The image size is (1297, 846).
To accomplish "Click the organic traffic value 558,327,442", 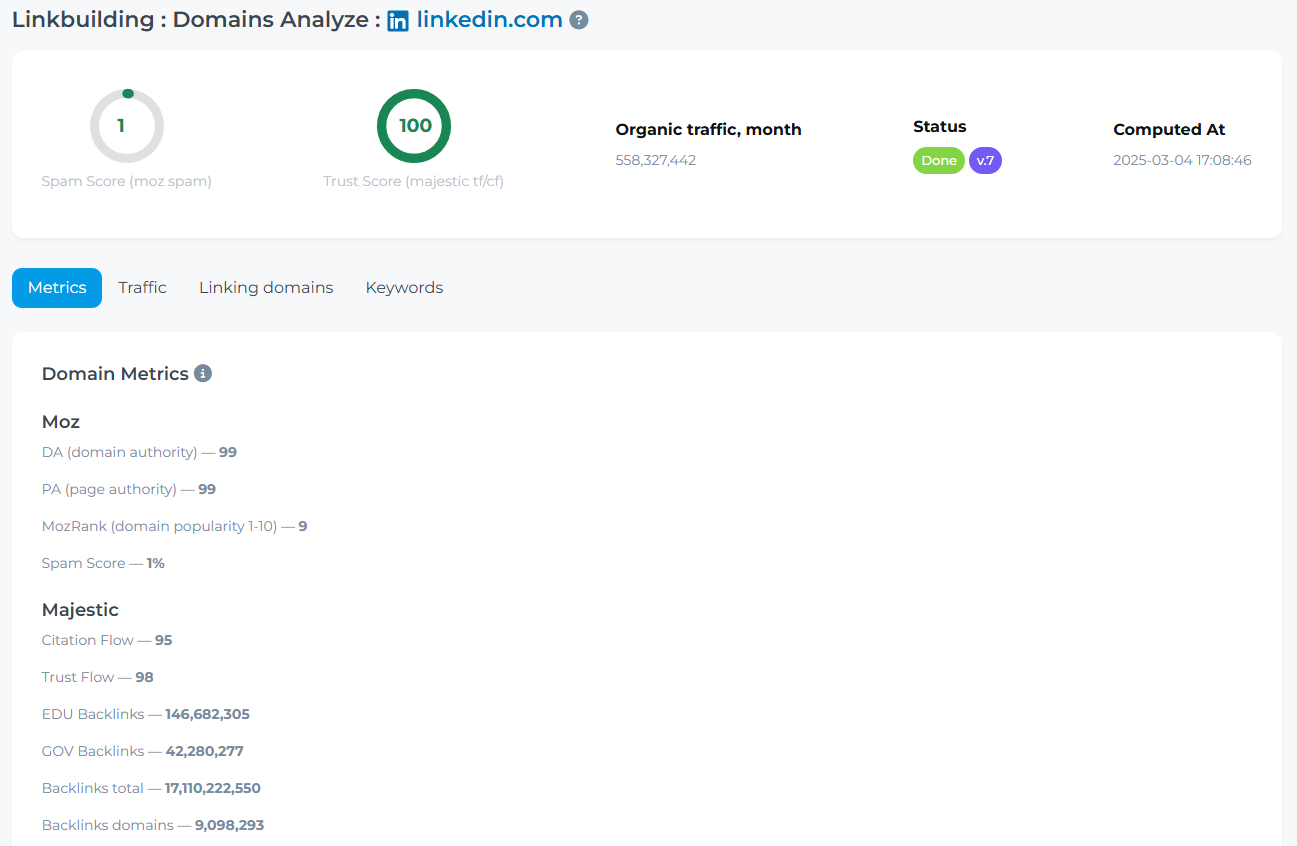I will pos(656,160).
